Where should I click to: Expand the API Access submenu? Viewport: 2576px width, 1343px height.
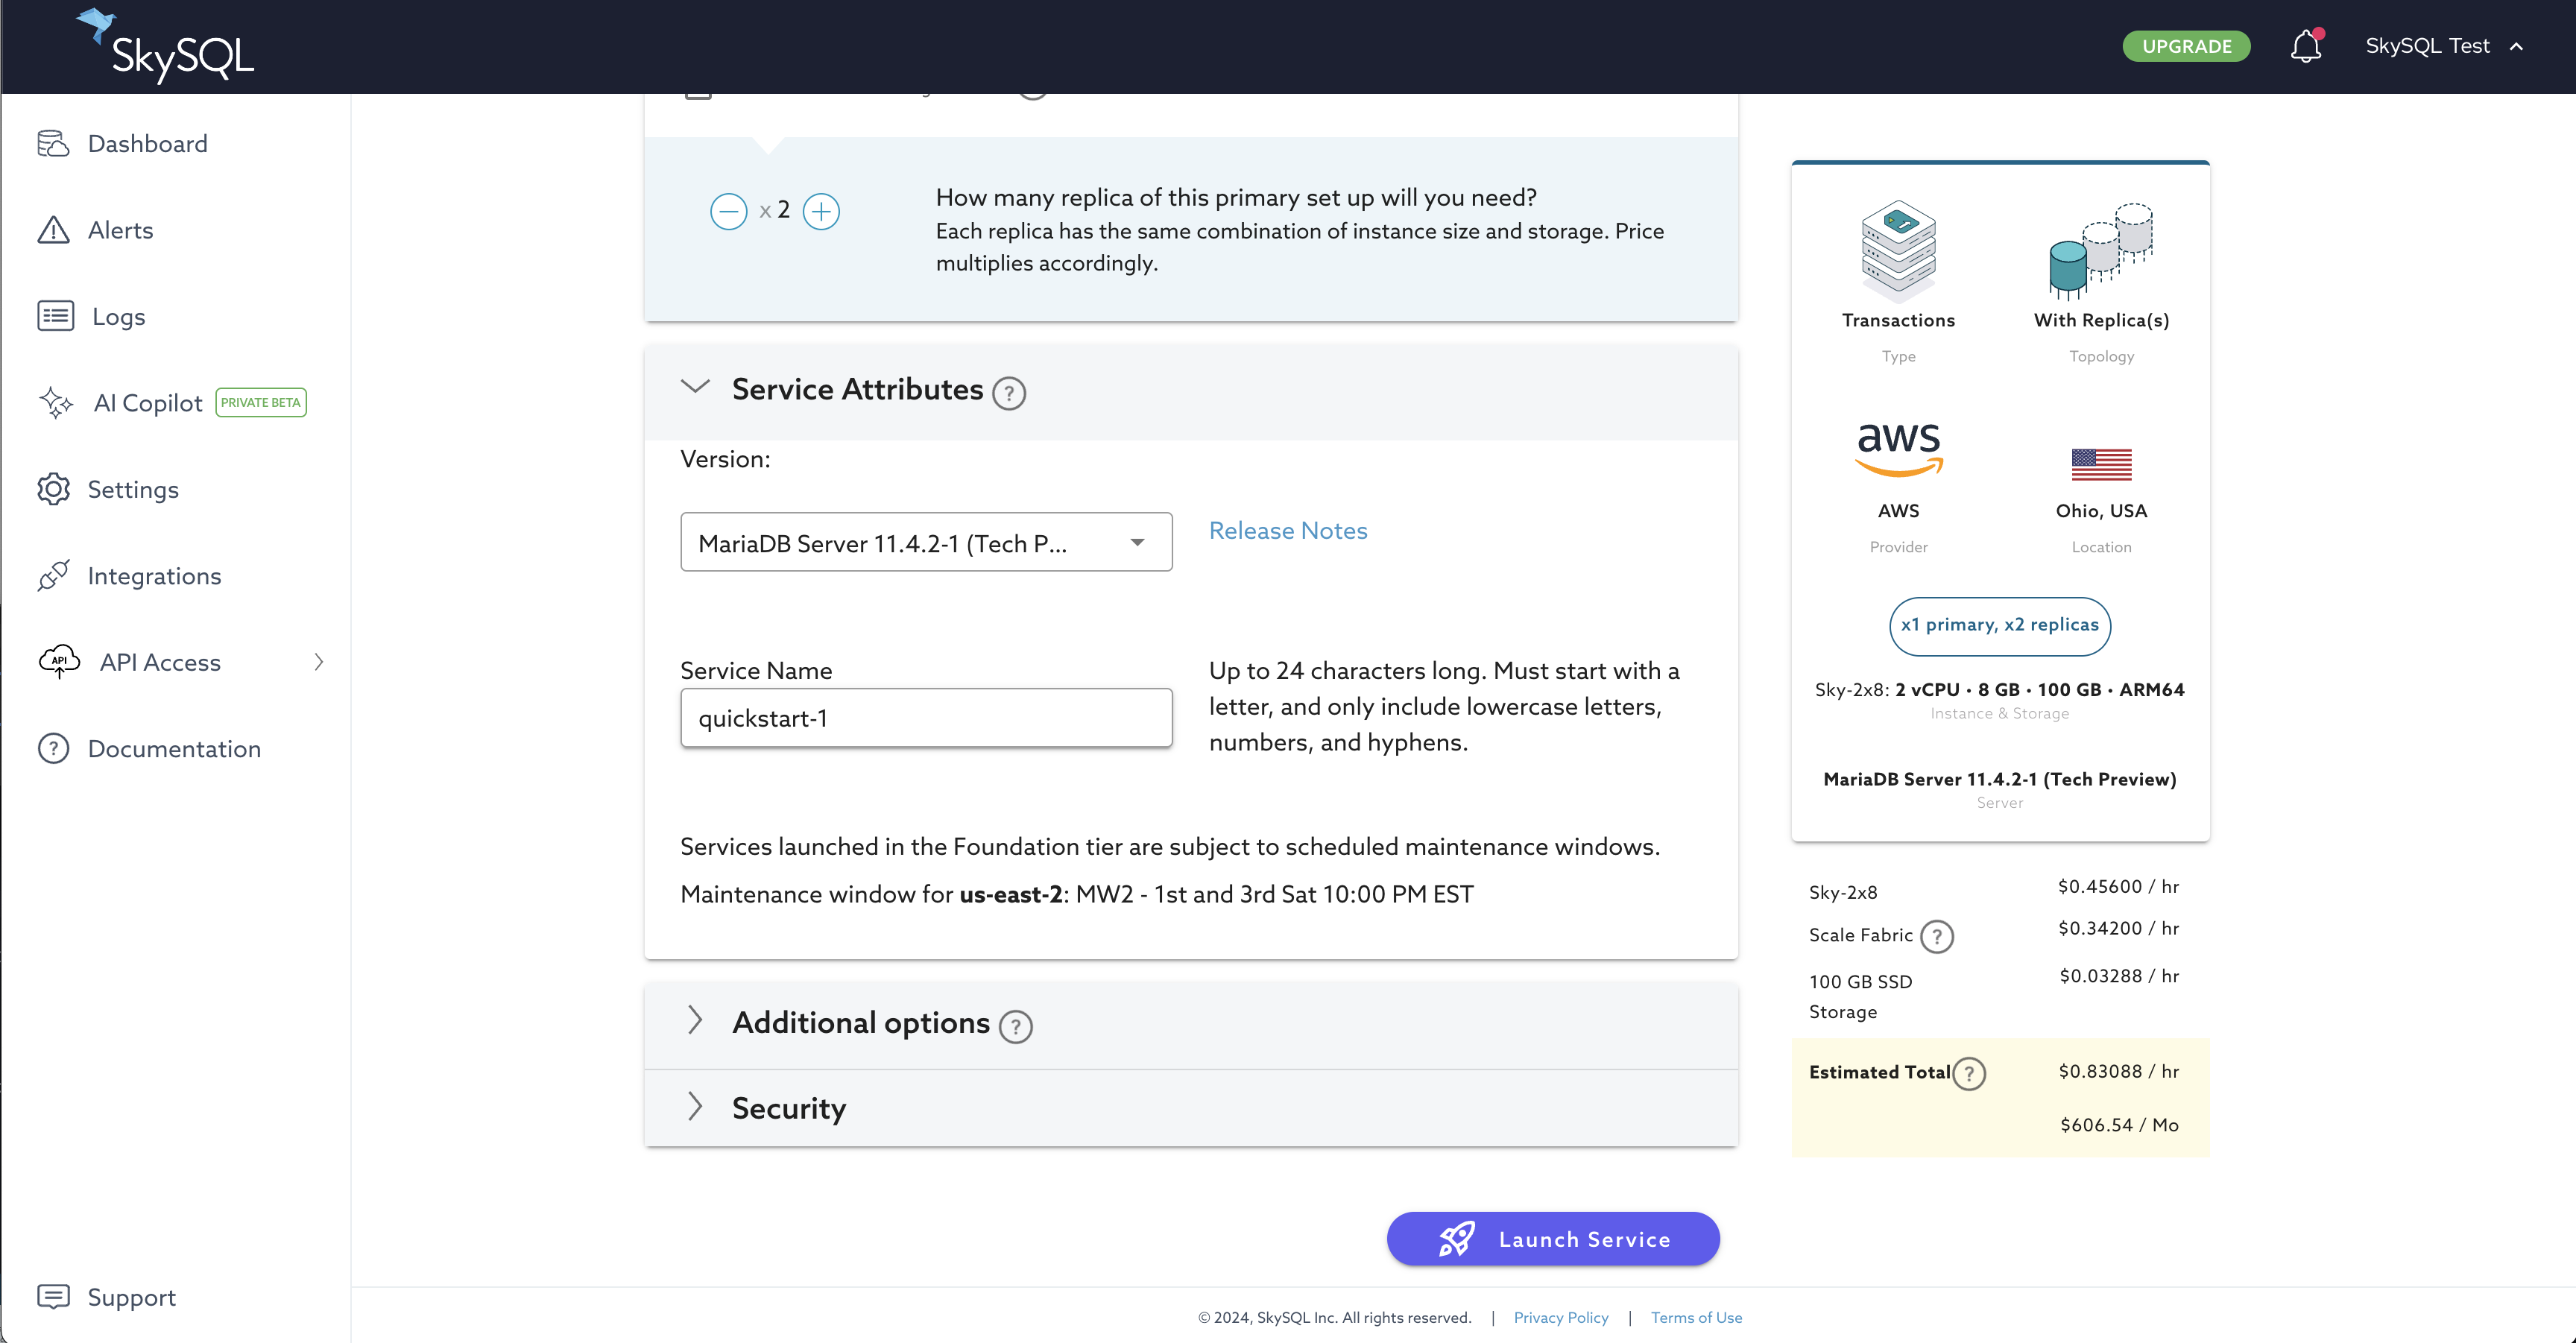point(317,662)
